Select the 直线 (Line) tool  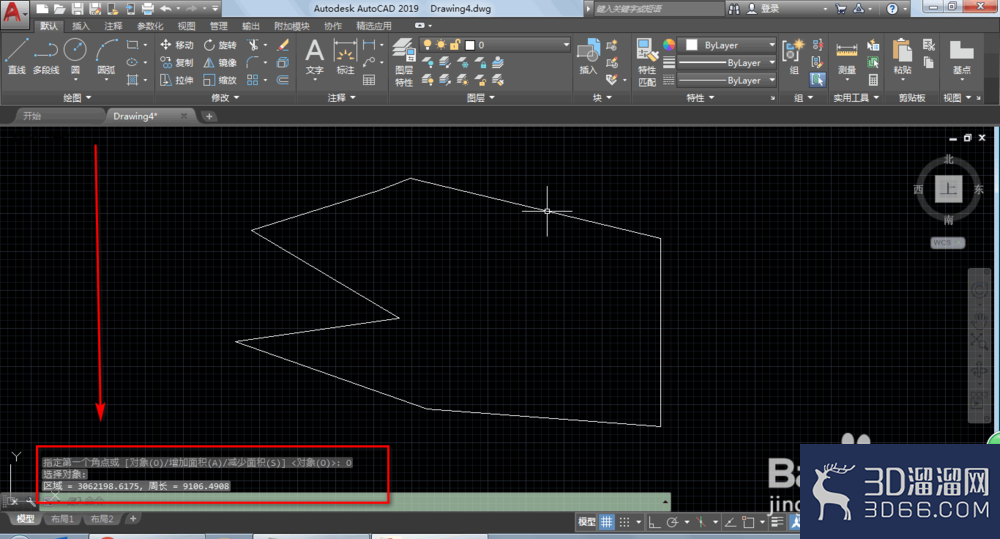click(17, 57)
